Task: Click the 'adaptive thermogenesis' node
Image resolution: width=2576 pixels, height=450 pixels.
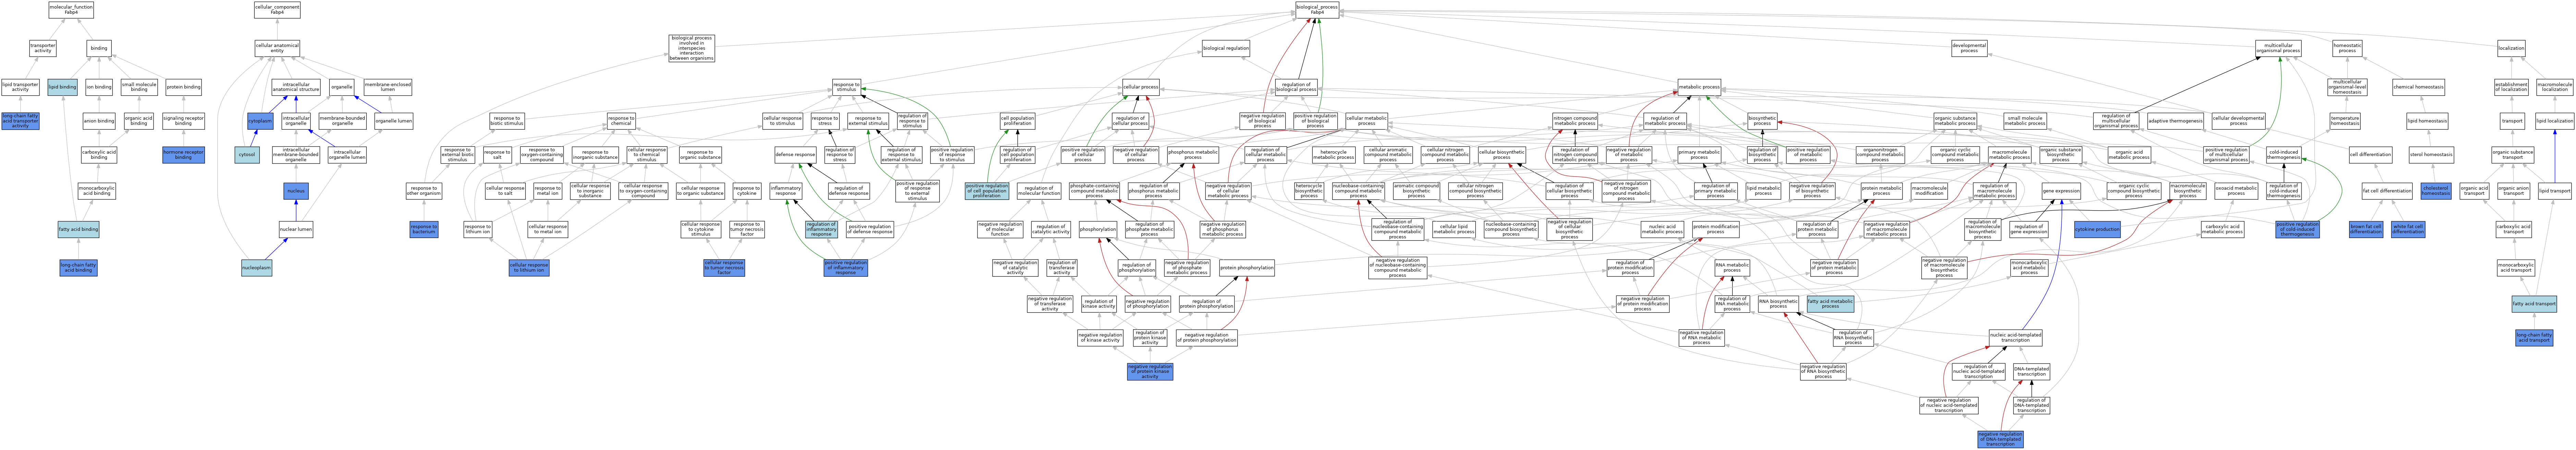Action: pyautogui.click(x=2175, y=121)
